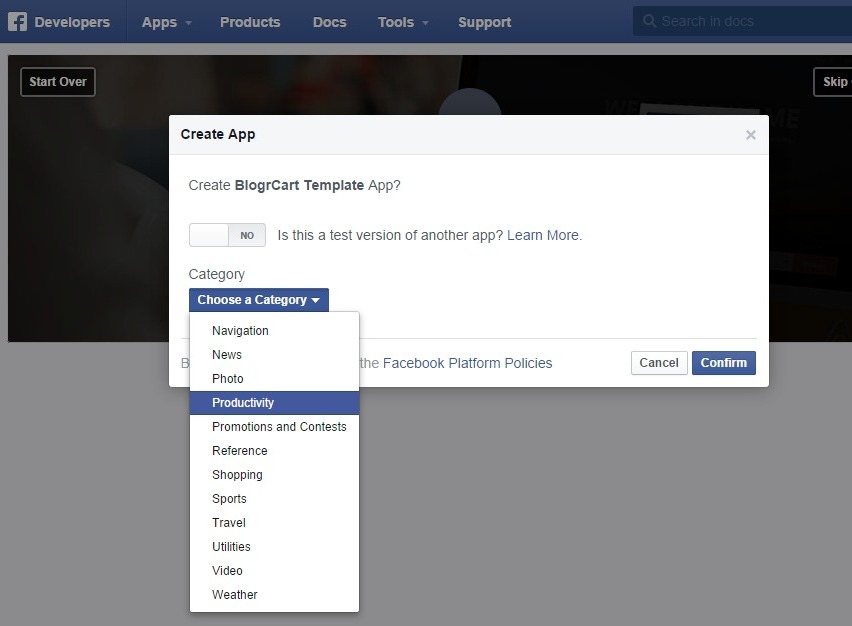The image size is (852, 626).
Task: Click the Cancel button
Action: click(659, 362)
